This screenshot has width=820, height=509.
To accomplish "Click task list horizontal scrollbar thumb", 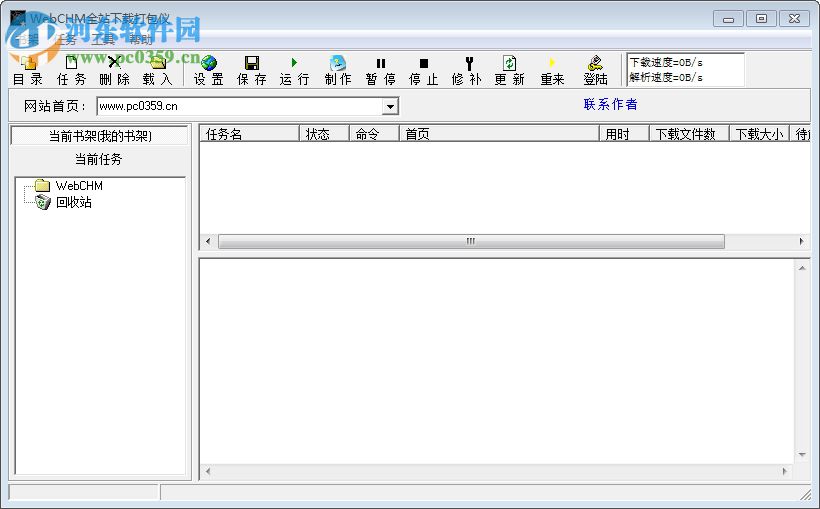I will coord(471,241).
